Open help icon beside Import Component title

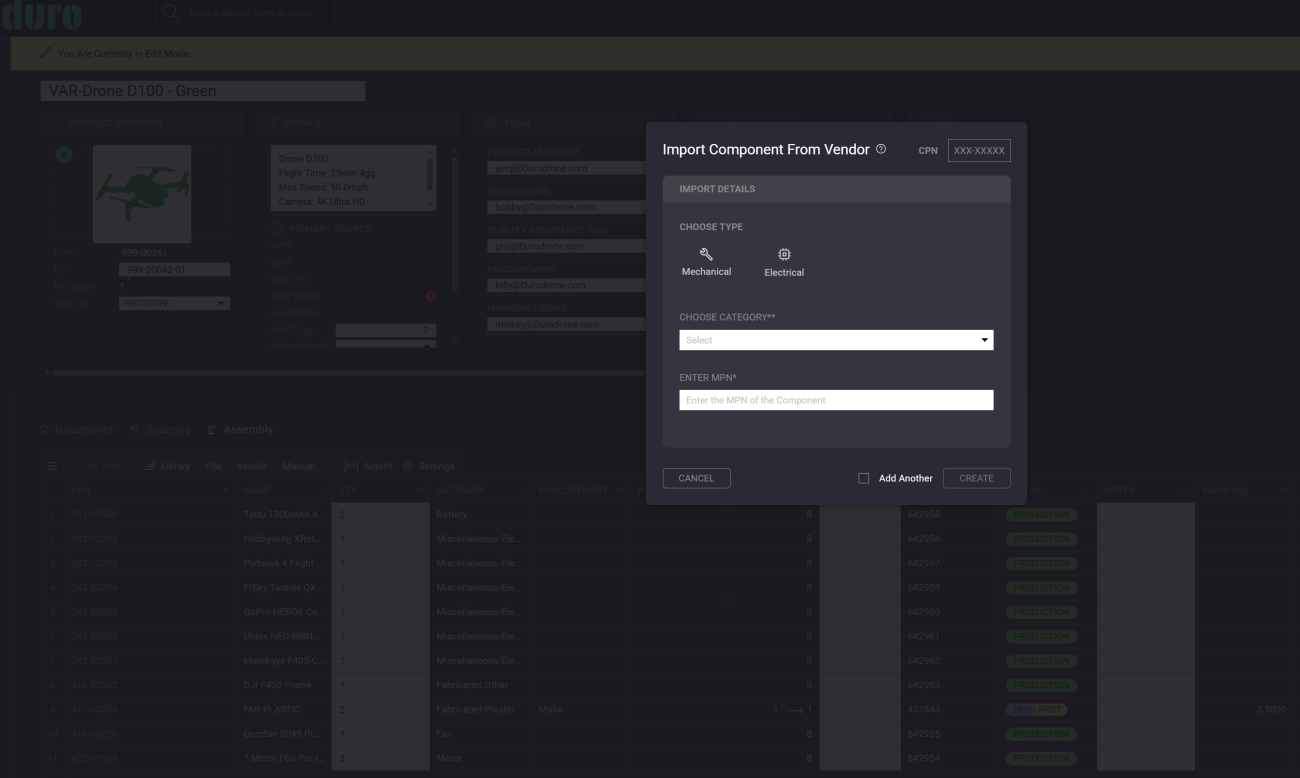(881, 149)
